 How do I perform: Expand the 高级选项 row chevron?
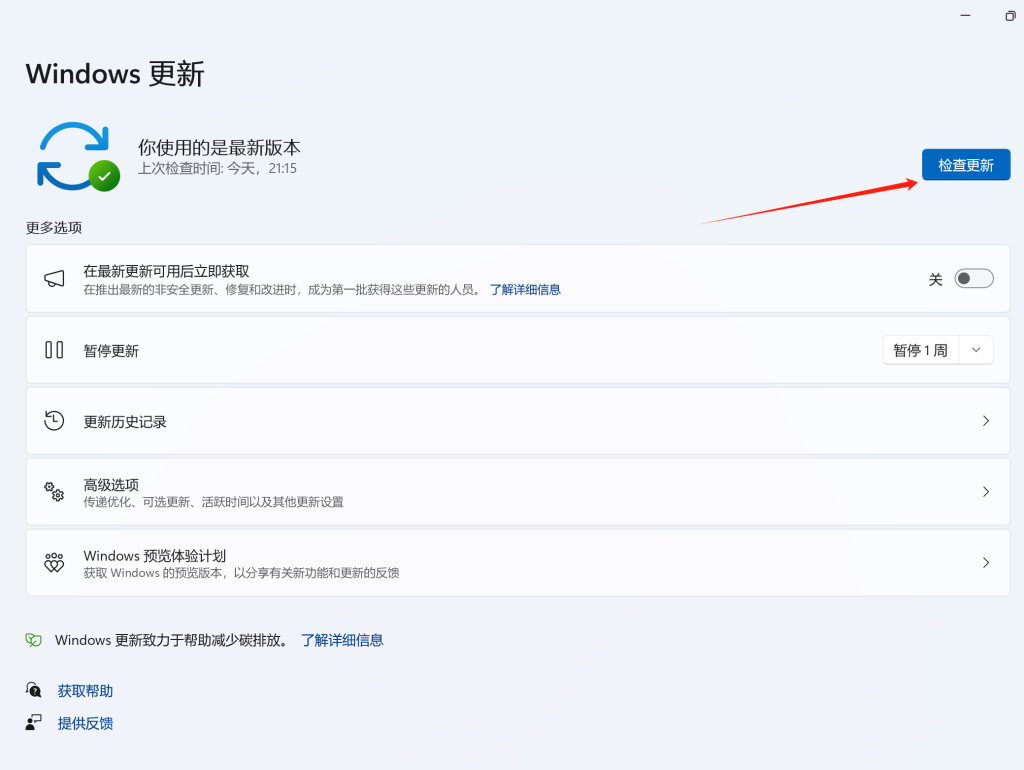985,491
